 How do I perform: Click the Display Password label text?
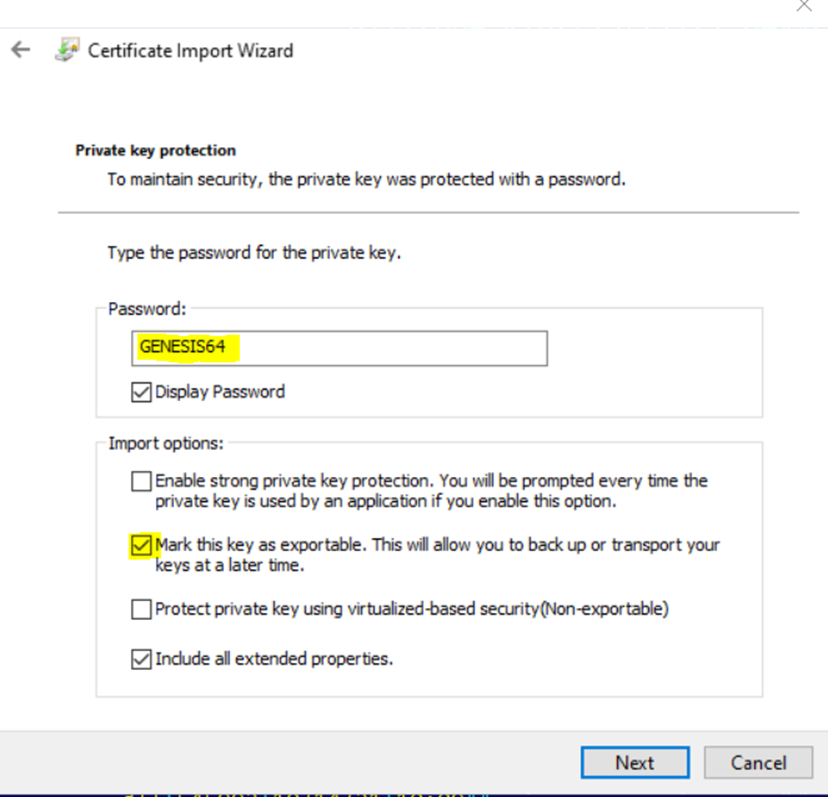[x=220, y=392]
